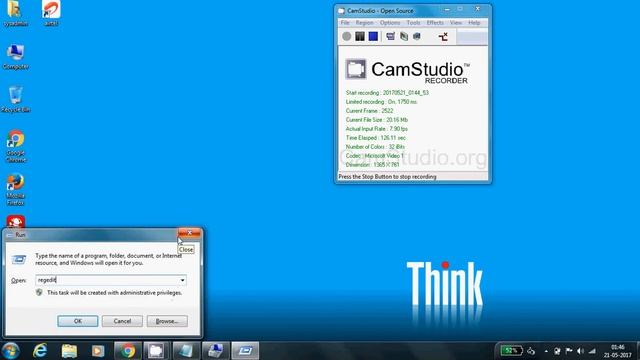The image size is (640, 360).
Task: Open the Action Center flag tray icon
Action: pyautogui.click(x=569, y=351)
